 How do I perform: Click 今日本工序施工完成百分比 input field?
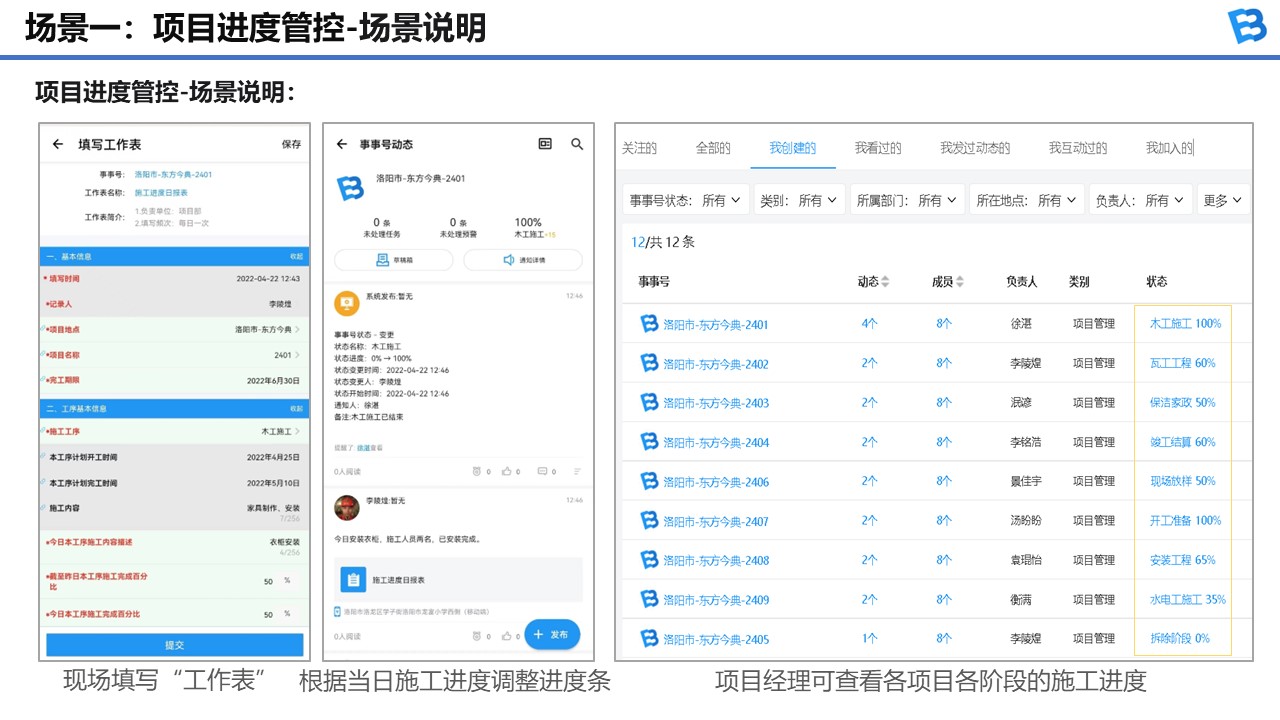click(x=268, y=614)
